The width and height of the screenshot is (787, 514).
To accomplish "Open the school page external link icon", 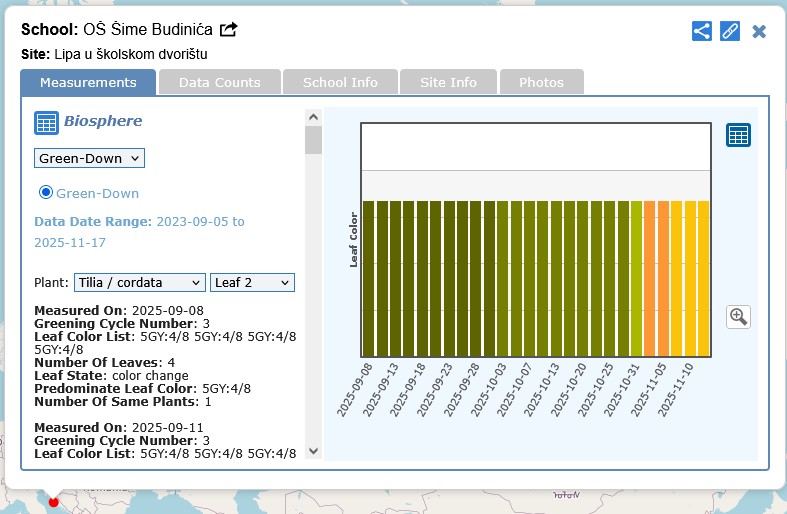I will click(229, 30).
